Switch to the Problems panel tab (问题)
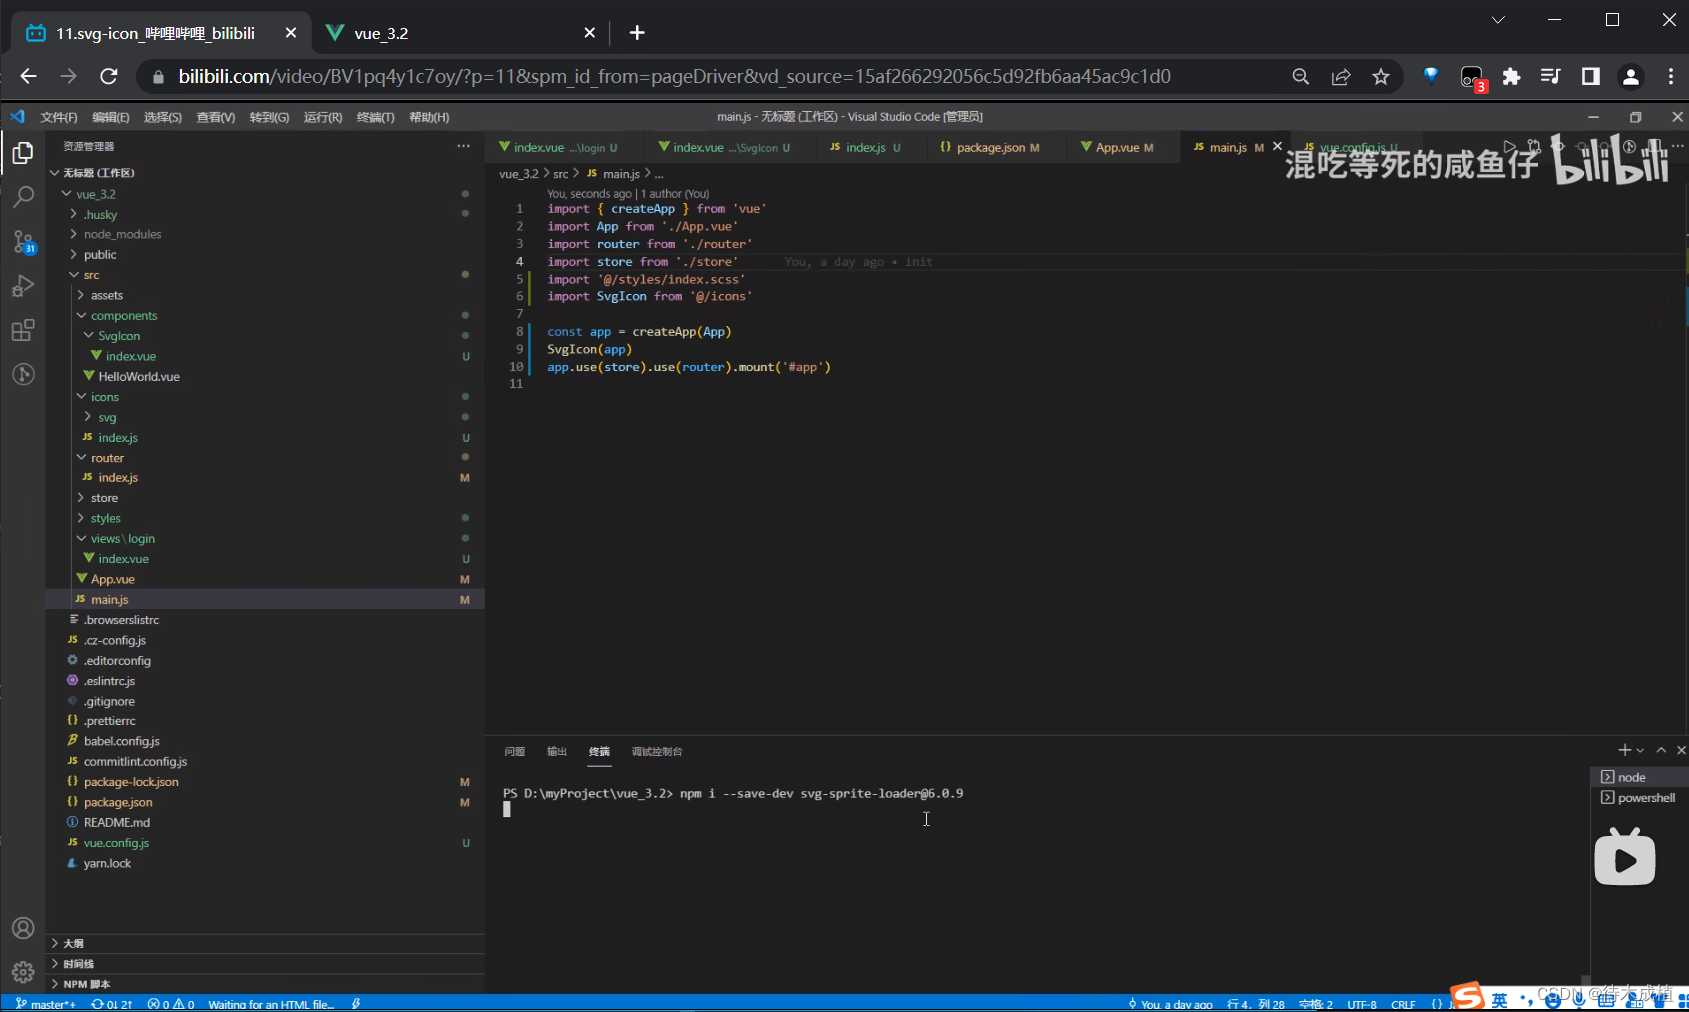This screenshot has width=1689, height=1012. coord(515,751)
